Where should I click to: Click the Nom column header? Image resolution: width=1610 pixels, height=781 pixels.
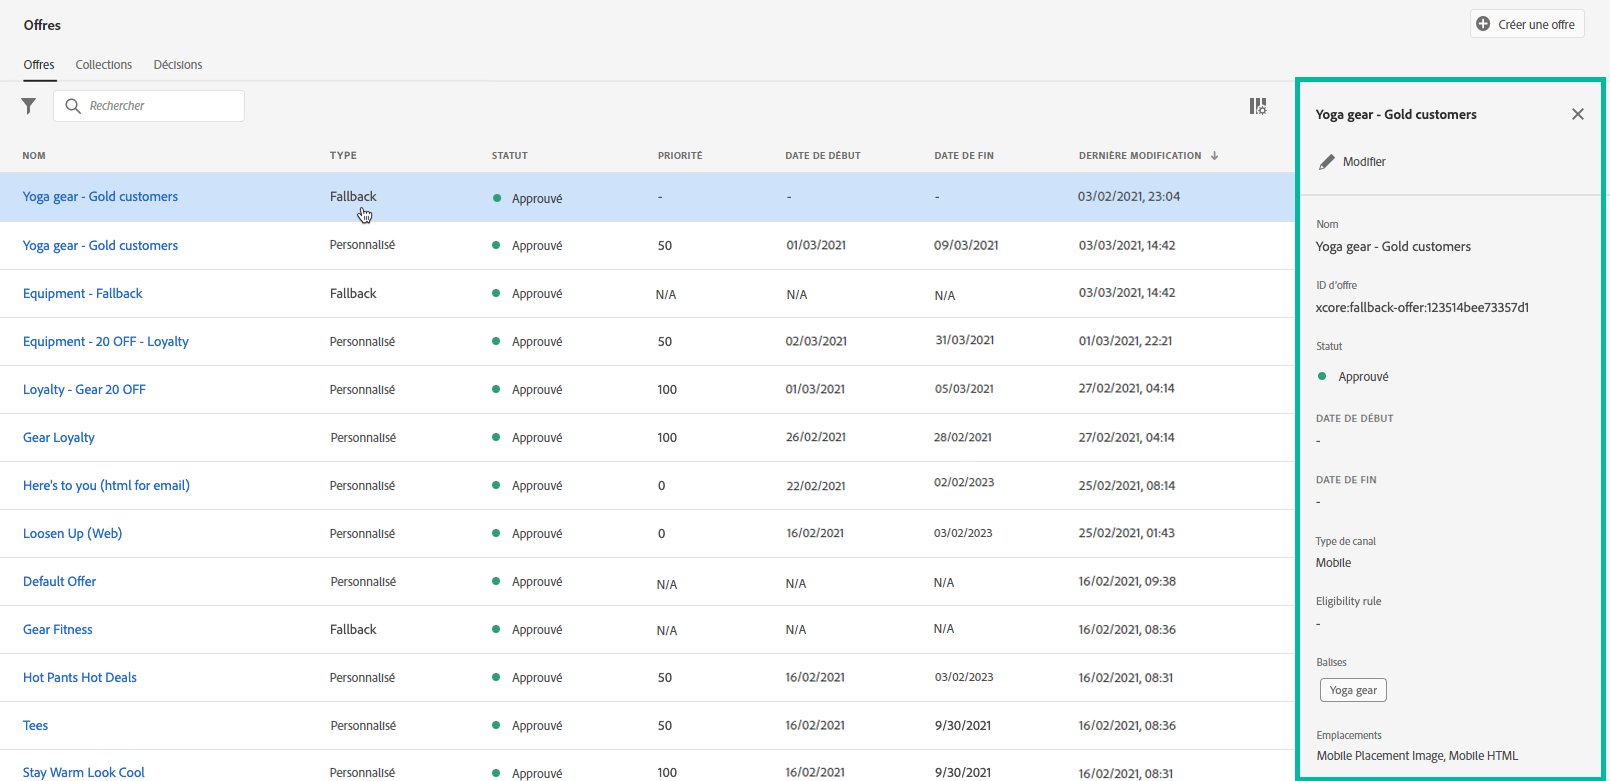click(34, 156)
